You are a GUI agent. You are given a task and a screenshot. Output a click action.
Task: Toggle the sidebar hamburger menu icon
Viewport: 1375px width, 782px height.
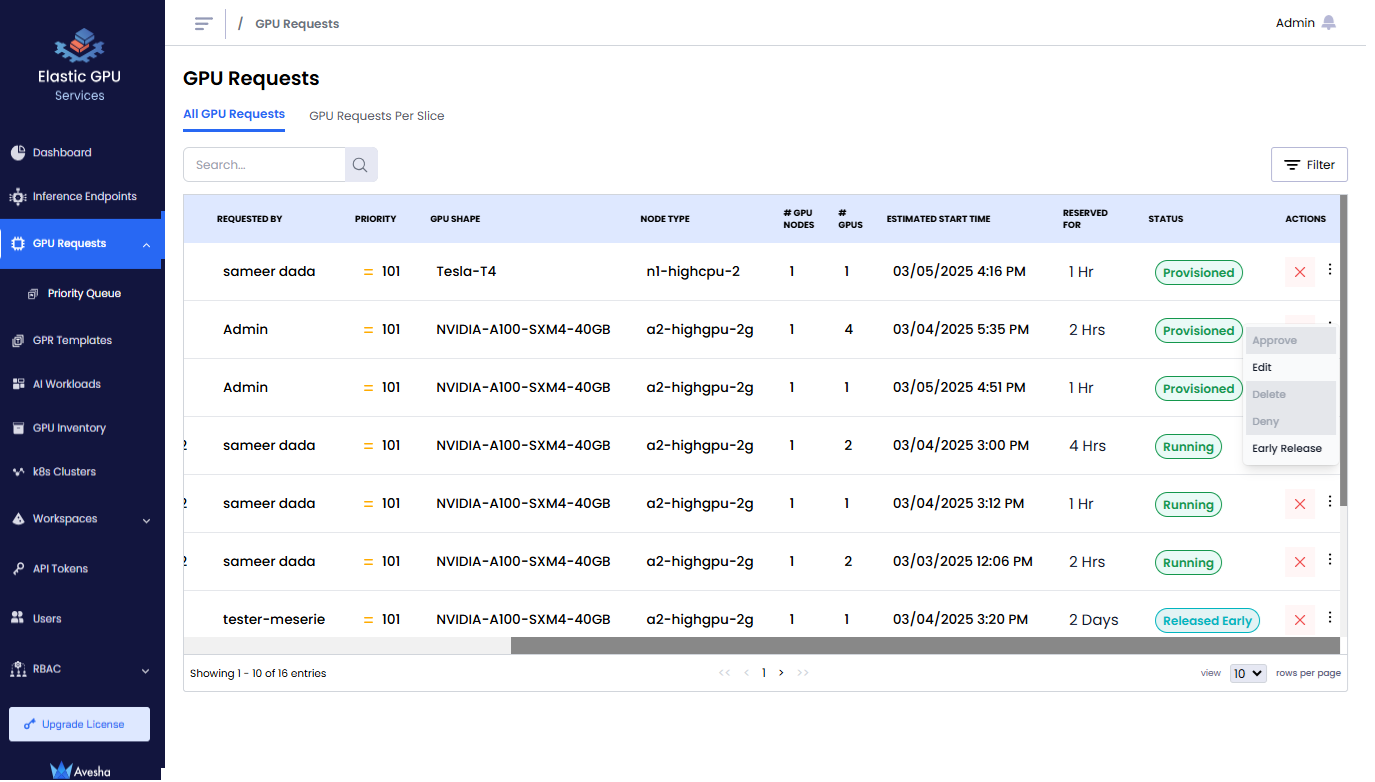[204, 23]
